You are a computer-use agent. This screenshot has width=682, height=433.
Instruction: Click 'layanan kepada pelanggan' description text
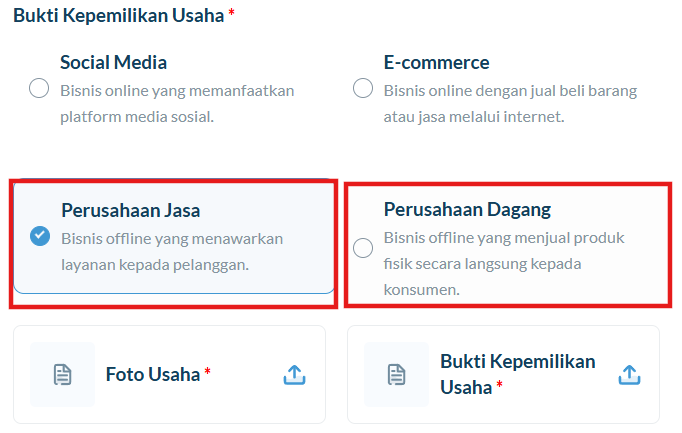(155, 265)
